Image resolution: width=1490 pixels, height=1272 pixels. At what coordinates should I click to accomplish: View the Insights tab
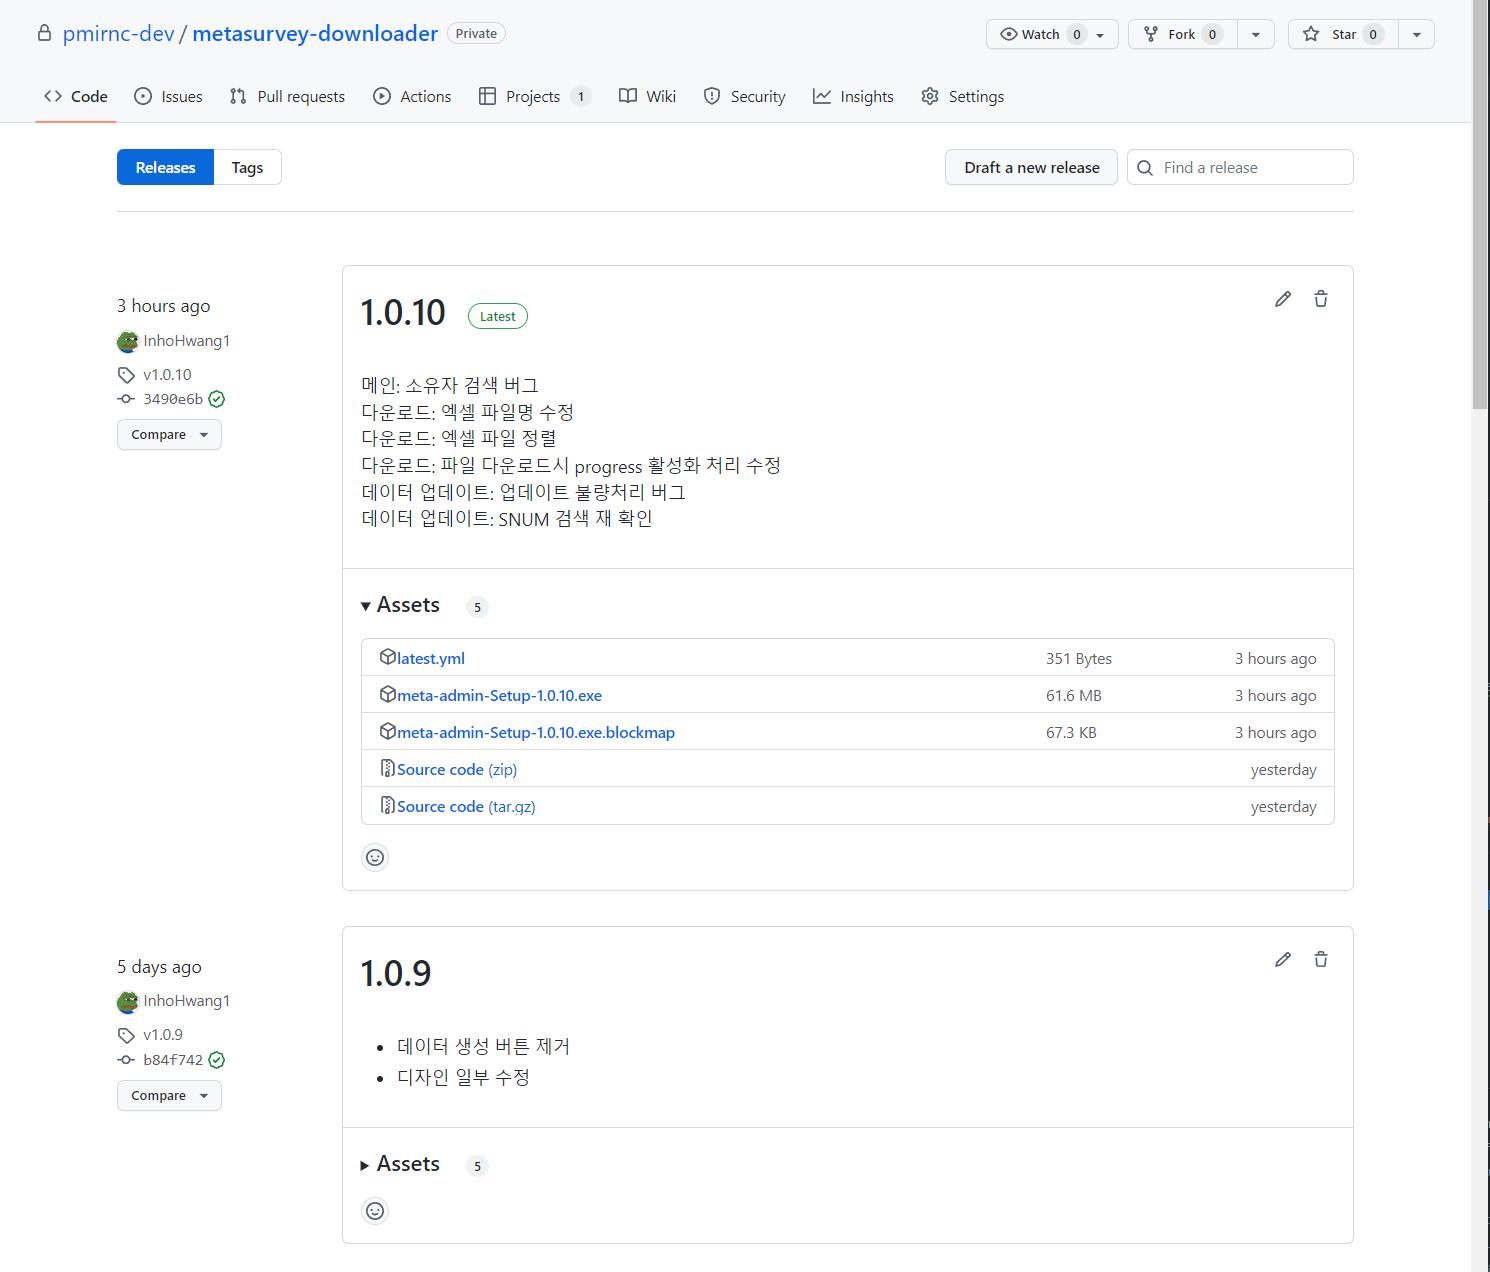[853, 96]
